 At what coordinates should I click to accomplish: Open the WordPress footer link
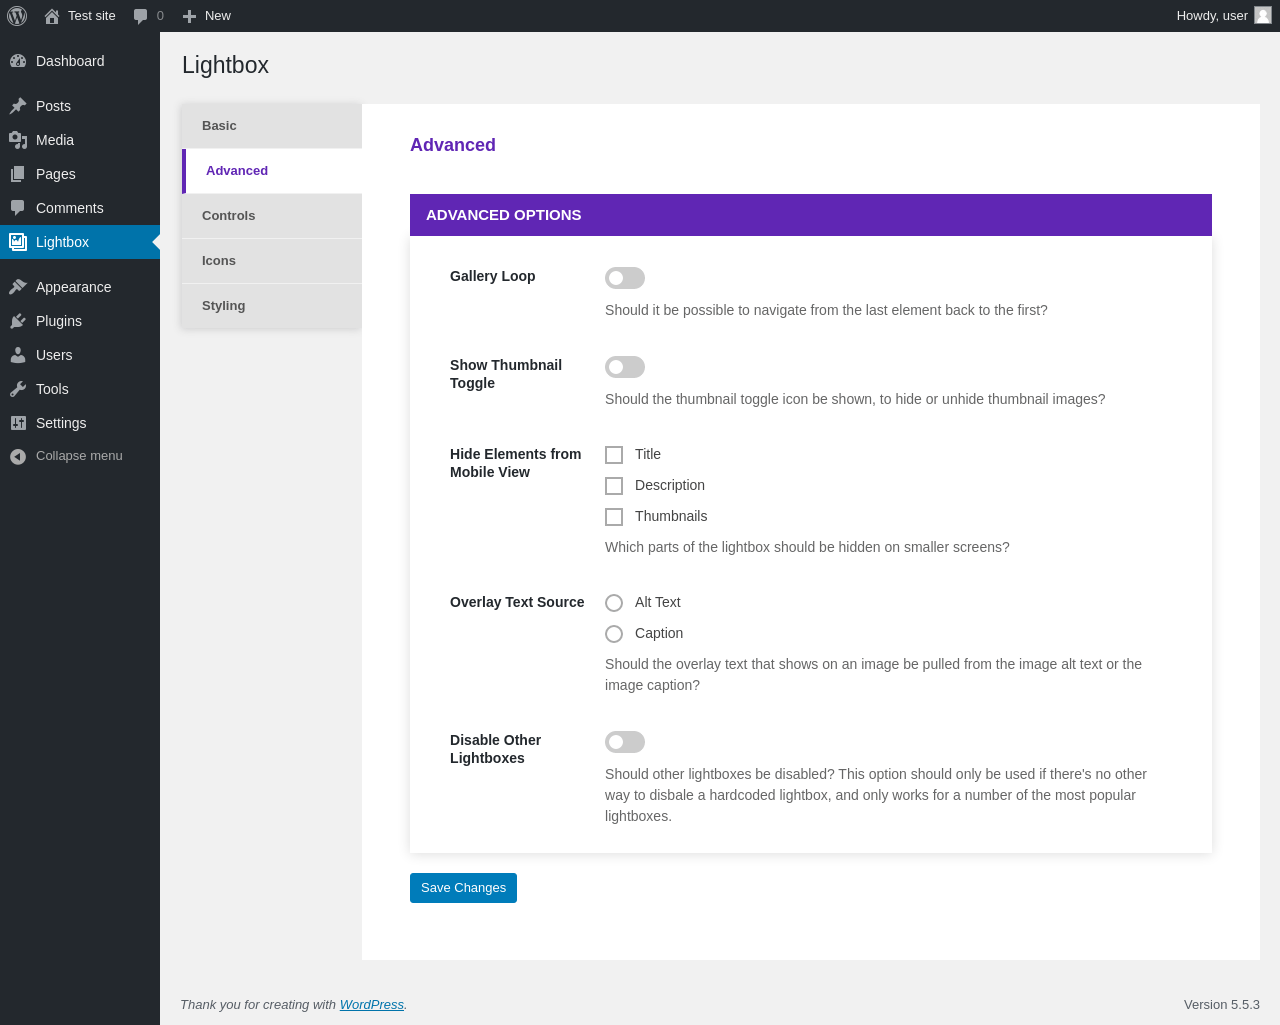(372, 1005)
